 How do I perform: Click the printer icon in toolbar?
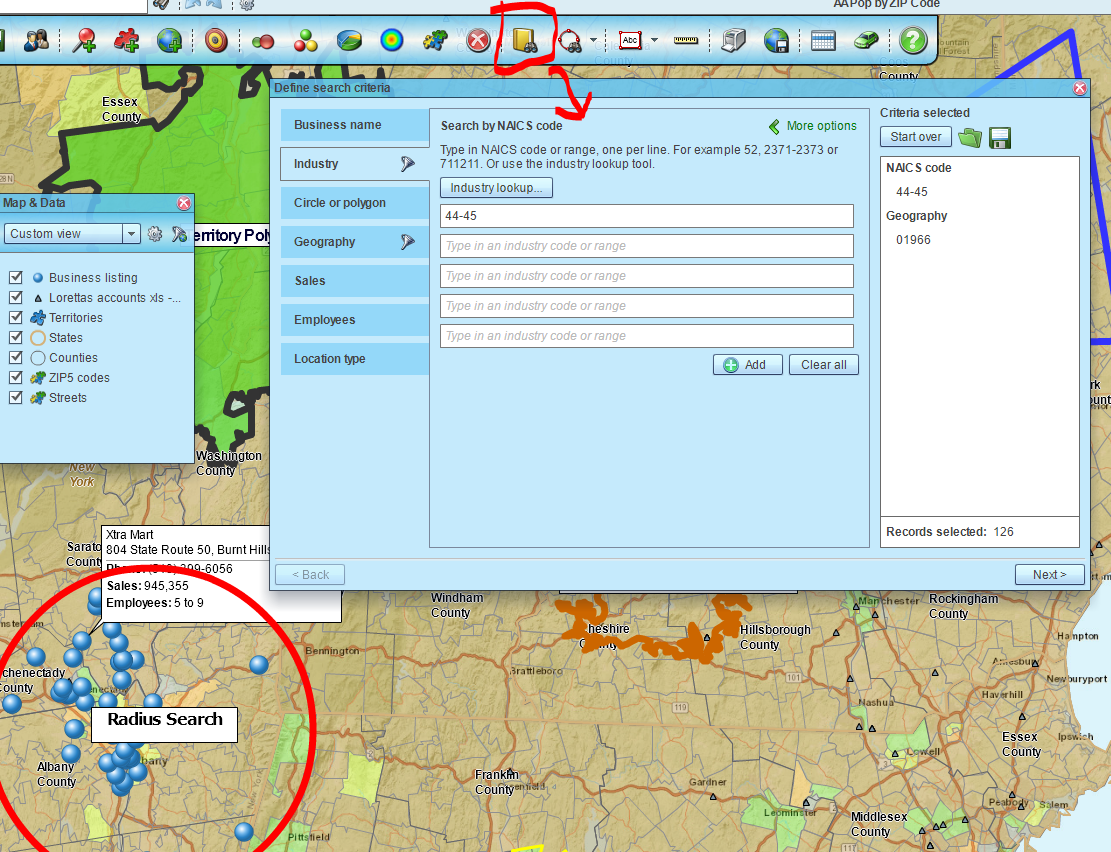pyautogui.click(x=733, y=40)
